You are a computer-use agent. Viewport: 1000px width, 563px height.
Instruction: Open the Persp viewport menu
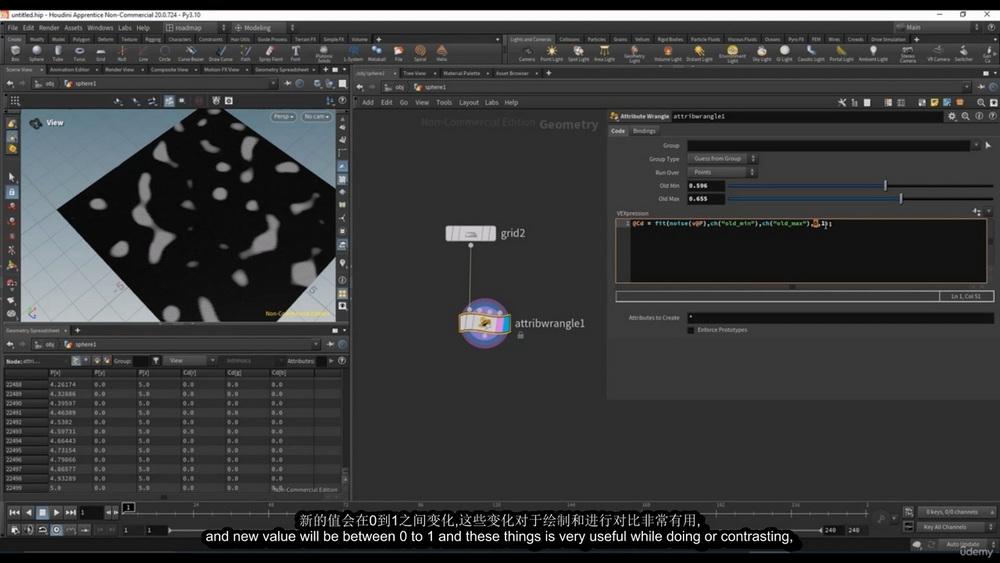click(x=283, y=117)
